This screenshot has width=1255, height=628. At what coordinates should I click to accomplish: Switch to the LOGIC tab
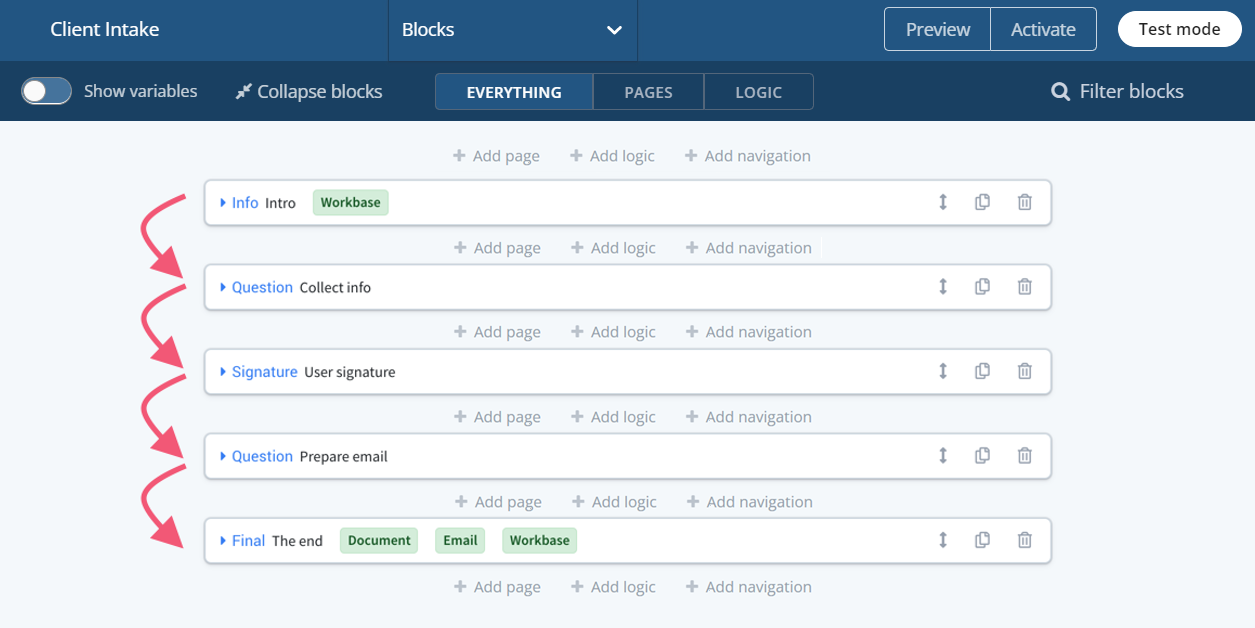pos(758,91)
